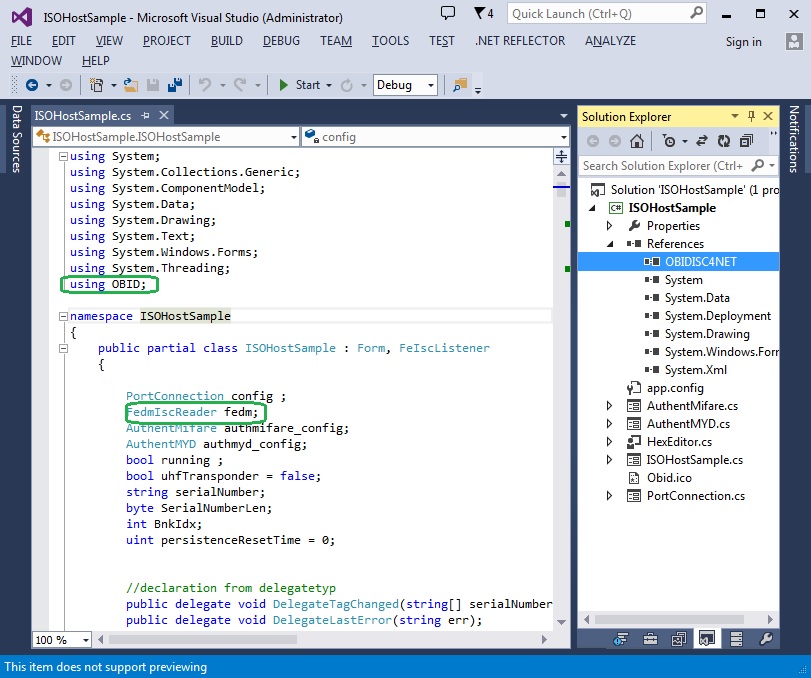The image size is (811, 678).
Task: Open the Debug configuration dropdown
Action: click(x=405, y=85)
